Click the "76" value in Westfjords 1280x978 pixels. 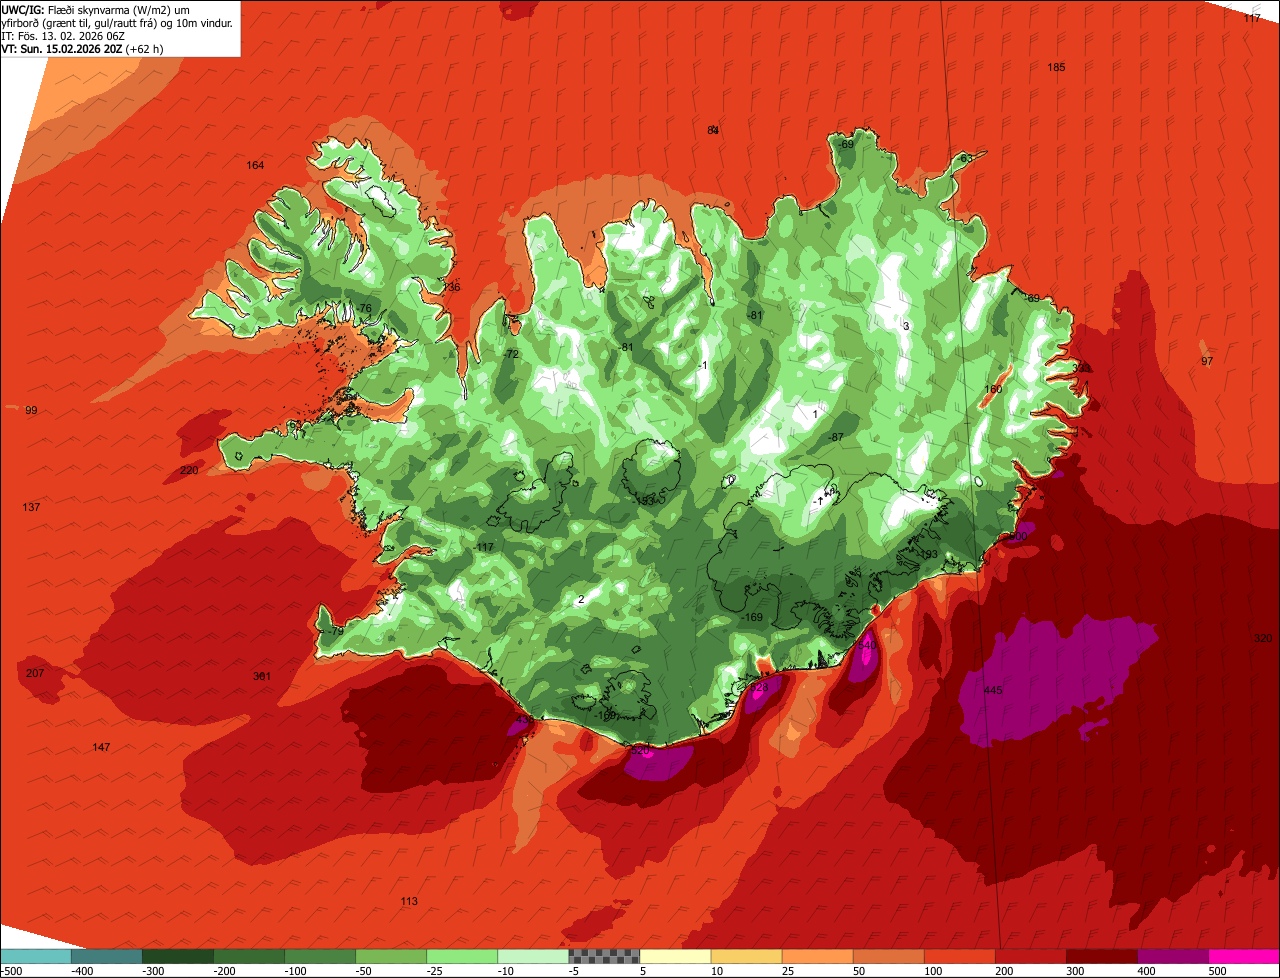click(365, 308)
